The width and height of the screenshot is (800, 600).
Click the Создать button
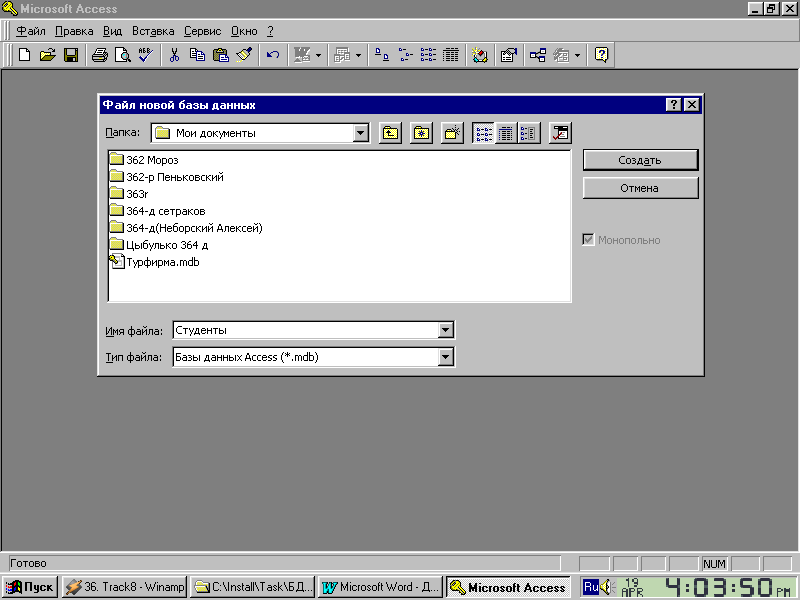pos(640,160)
